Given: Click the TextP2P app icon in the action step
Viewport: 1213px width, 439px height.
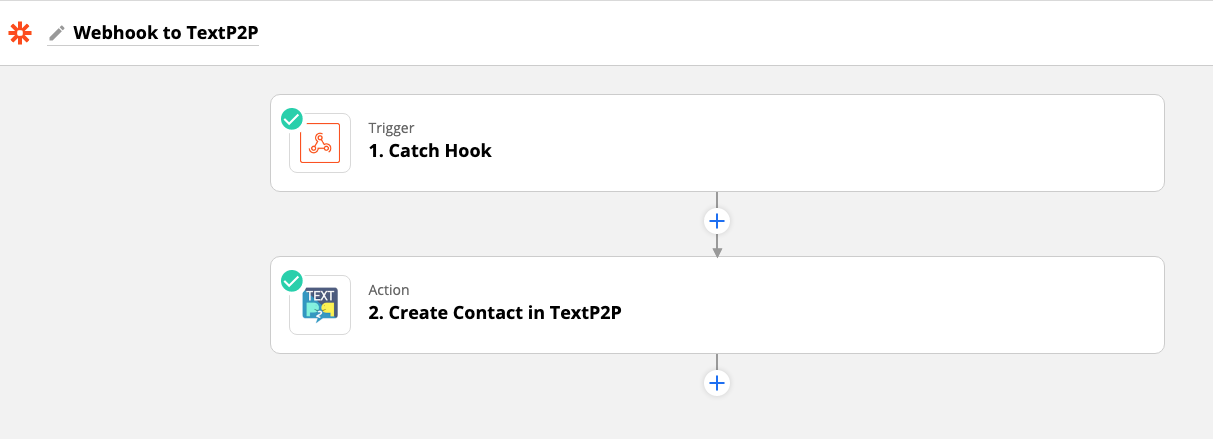Looking at the screenshot, I should (320, 305).
